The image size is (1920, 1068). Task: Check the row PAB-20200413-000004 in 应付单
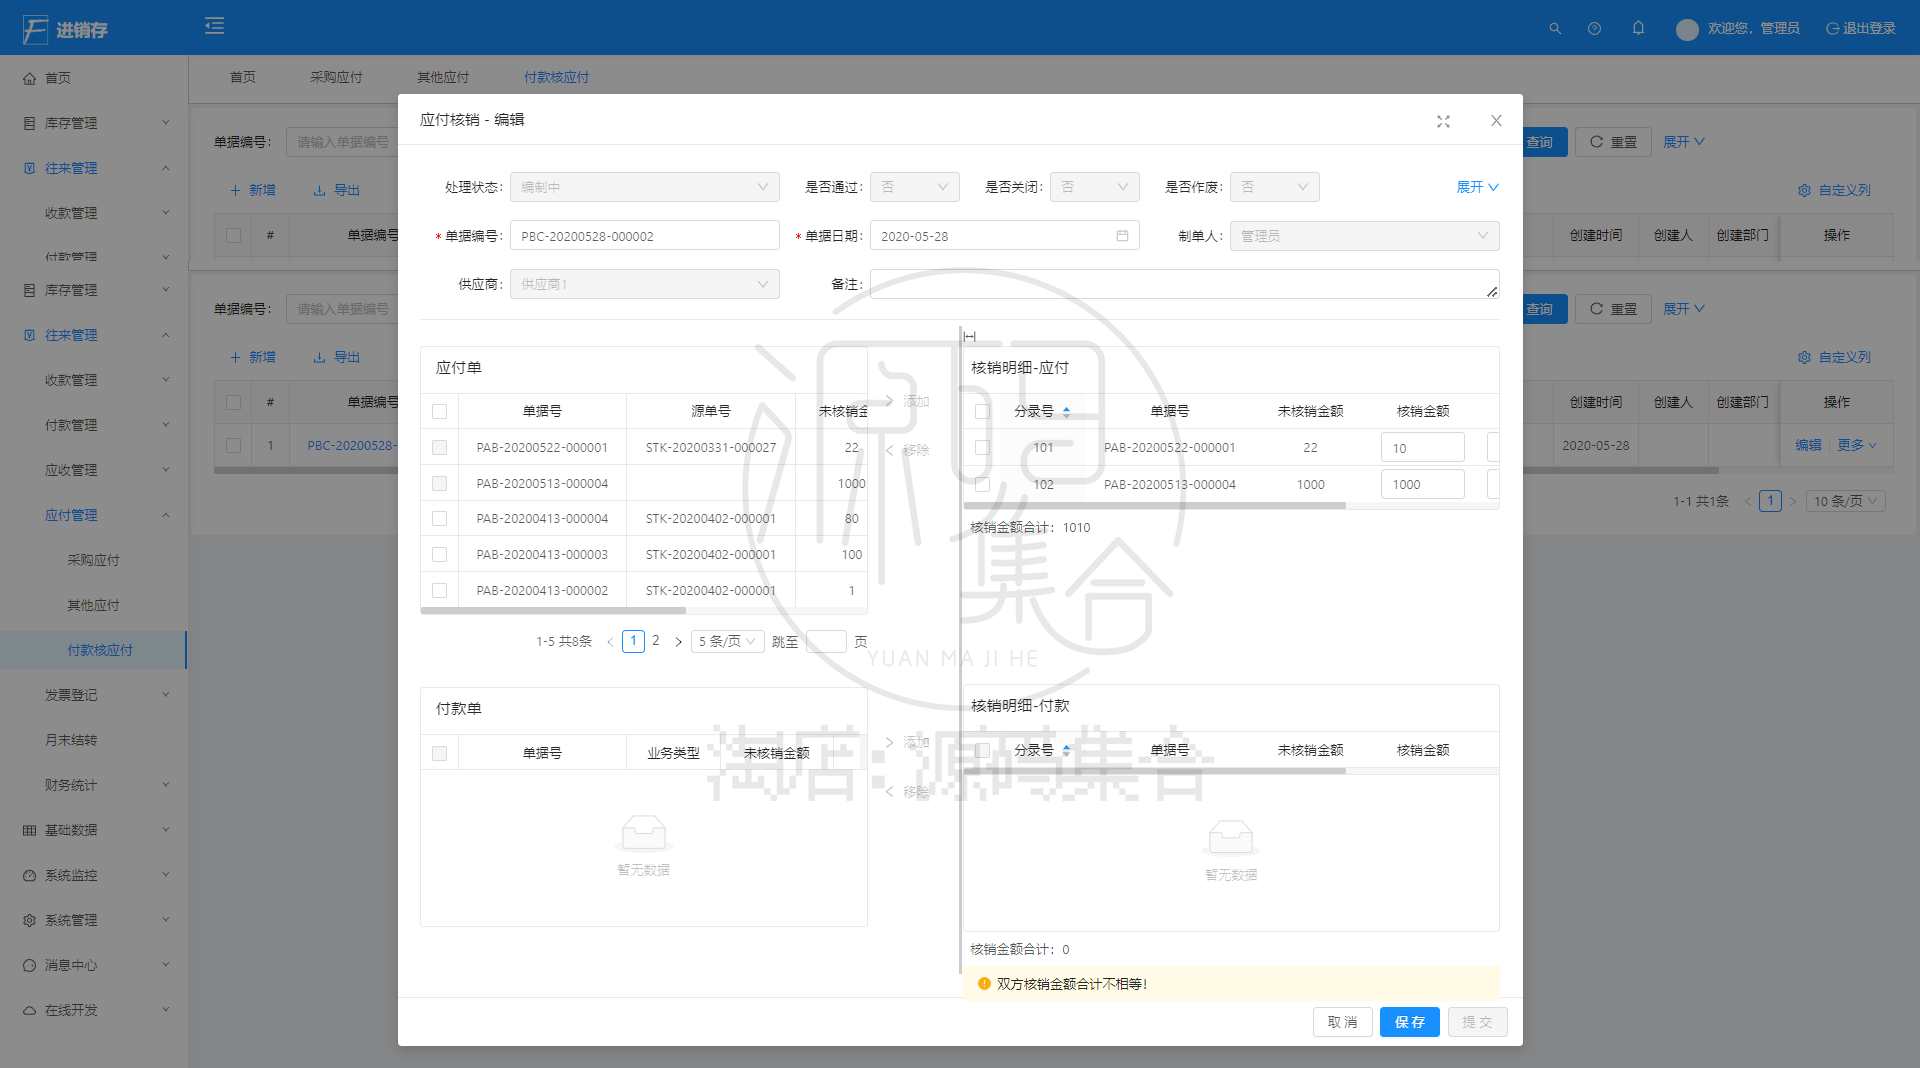(x=439, y=519)
